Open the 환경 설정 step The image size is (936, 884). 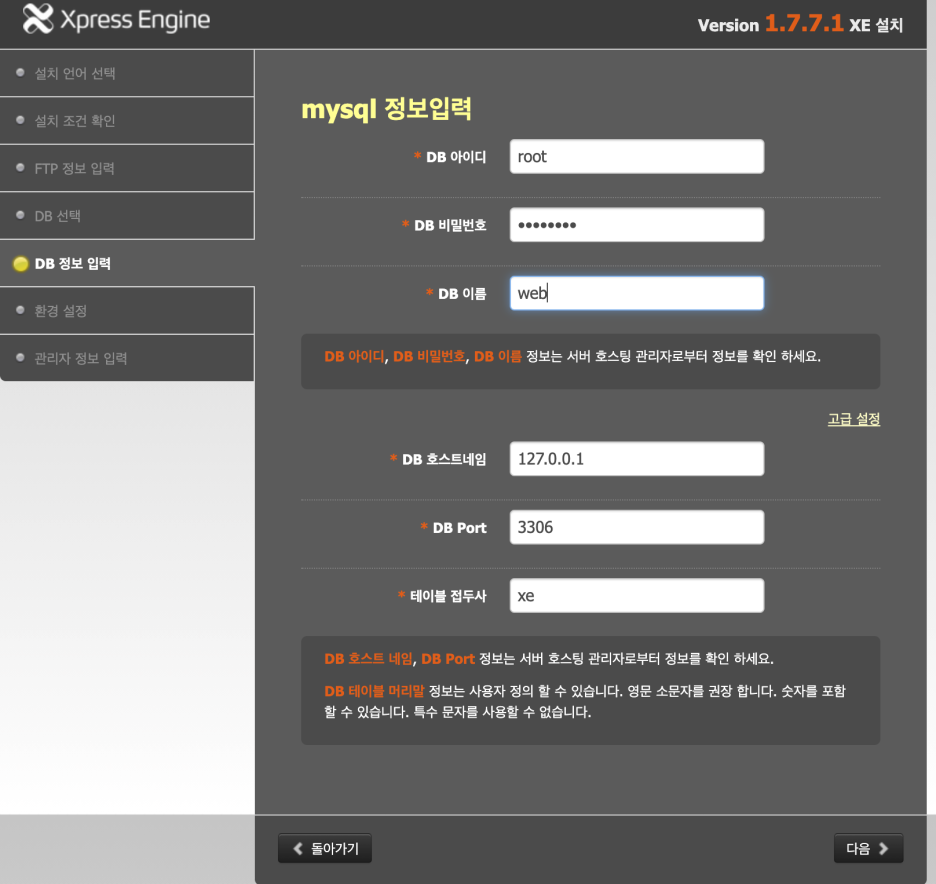click(x=127, y=310)
